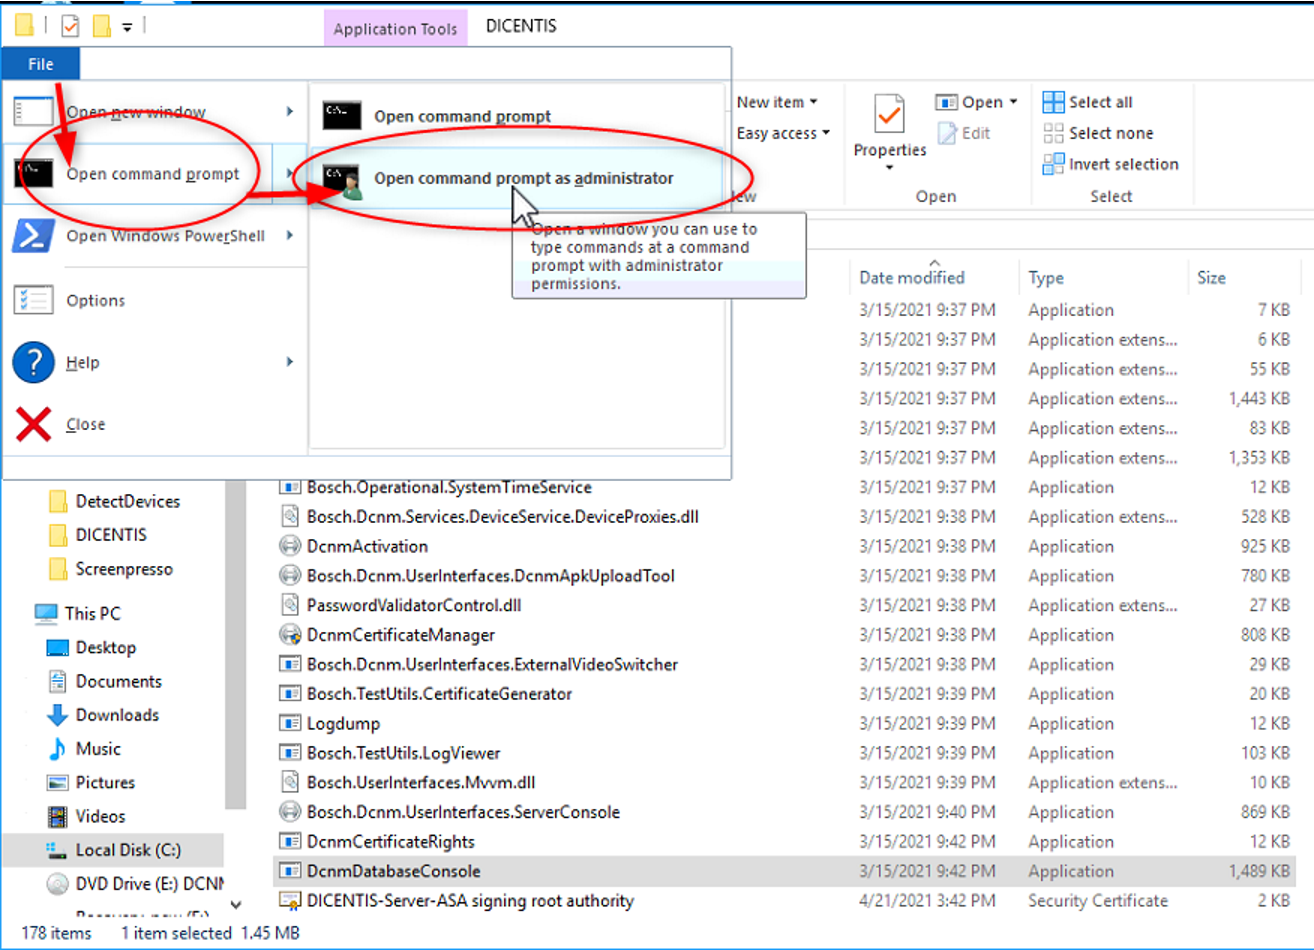1314x950 pixels.
Task: Open the New item dropdown
Action: click(x=777, y=102)
